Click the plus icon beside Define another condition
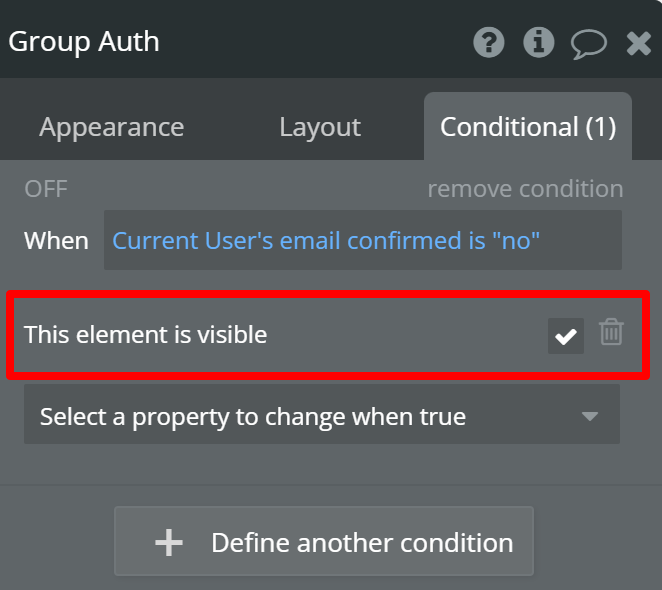This screenshot has height=590, width=662. point(169,542)
